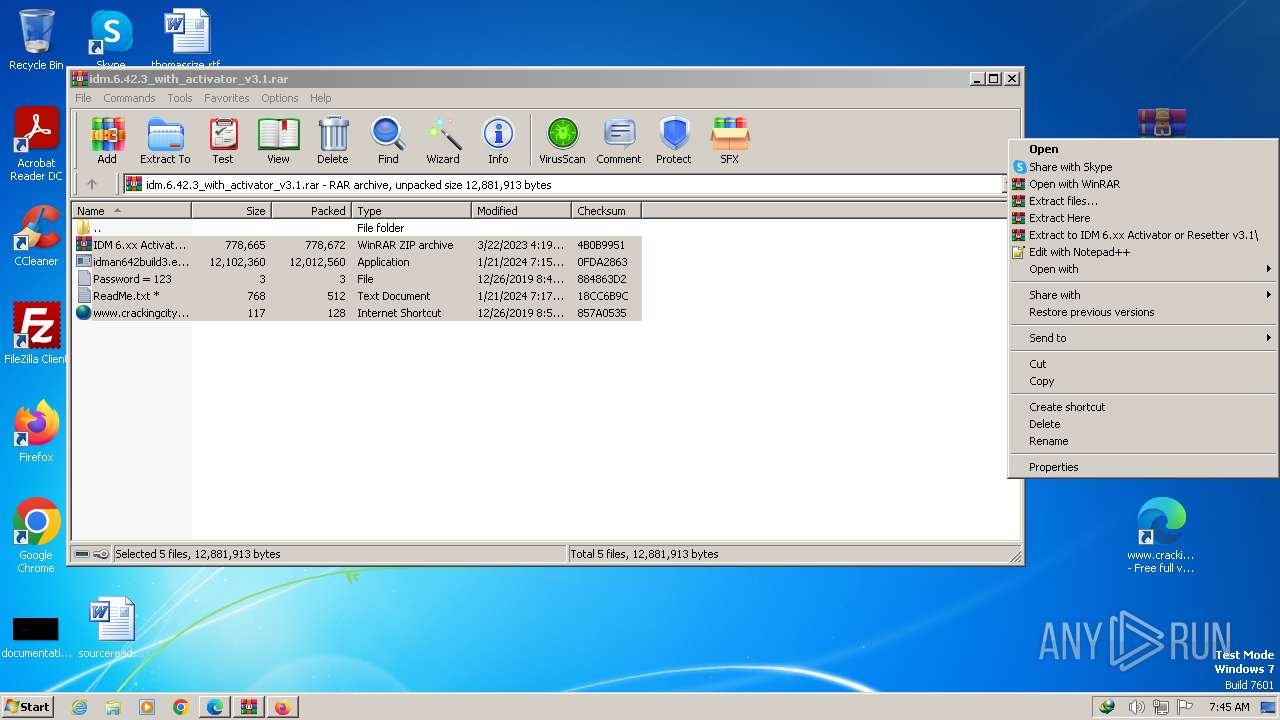Sort by Checksum column header
Viewport: 1280px width, 720px height.
pos(606,211)
